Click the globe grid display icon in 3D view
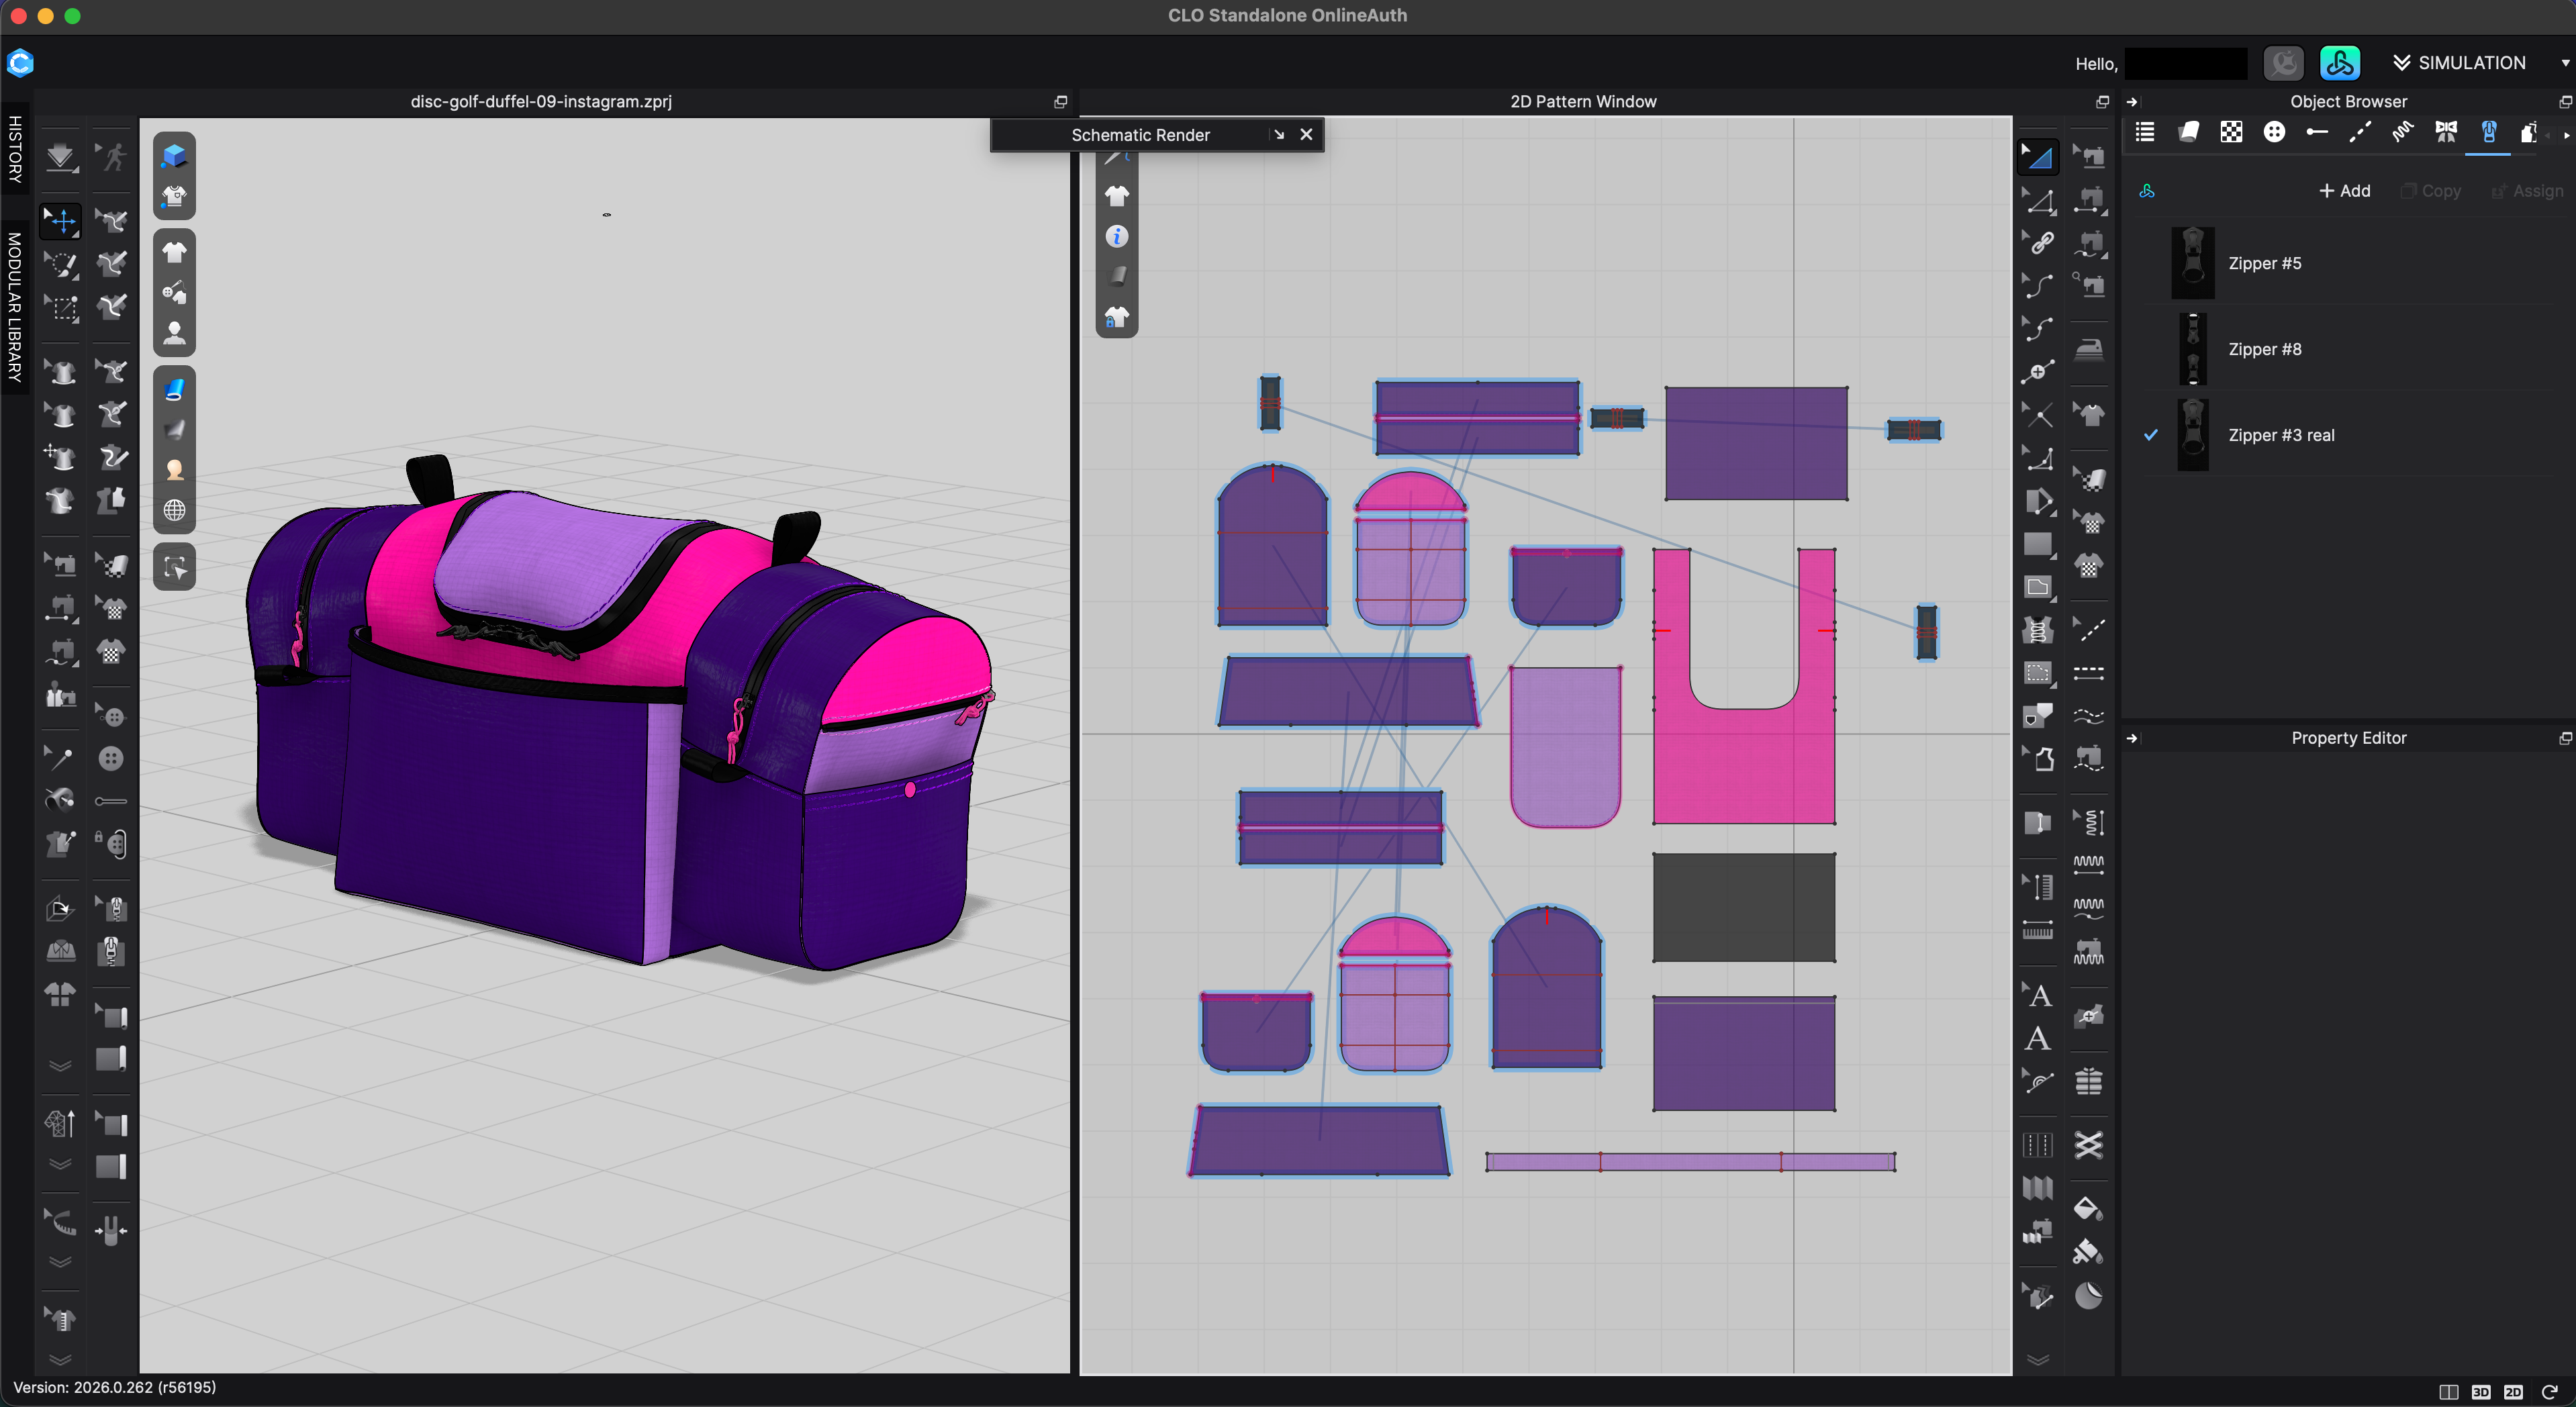The image size is (2576, 1407). 174,510
